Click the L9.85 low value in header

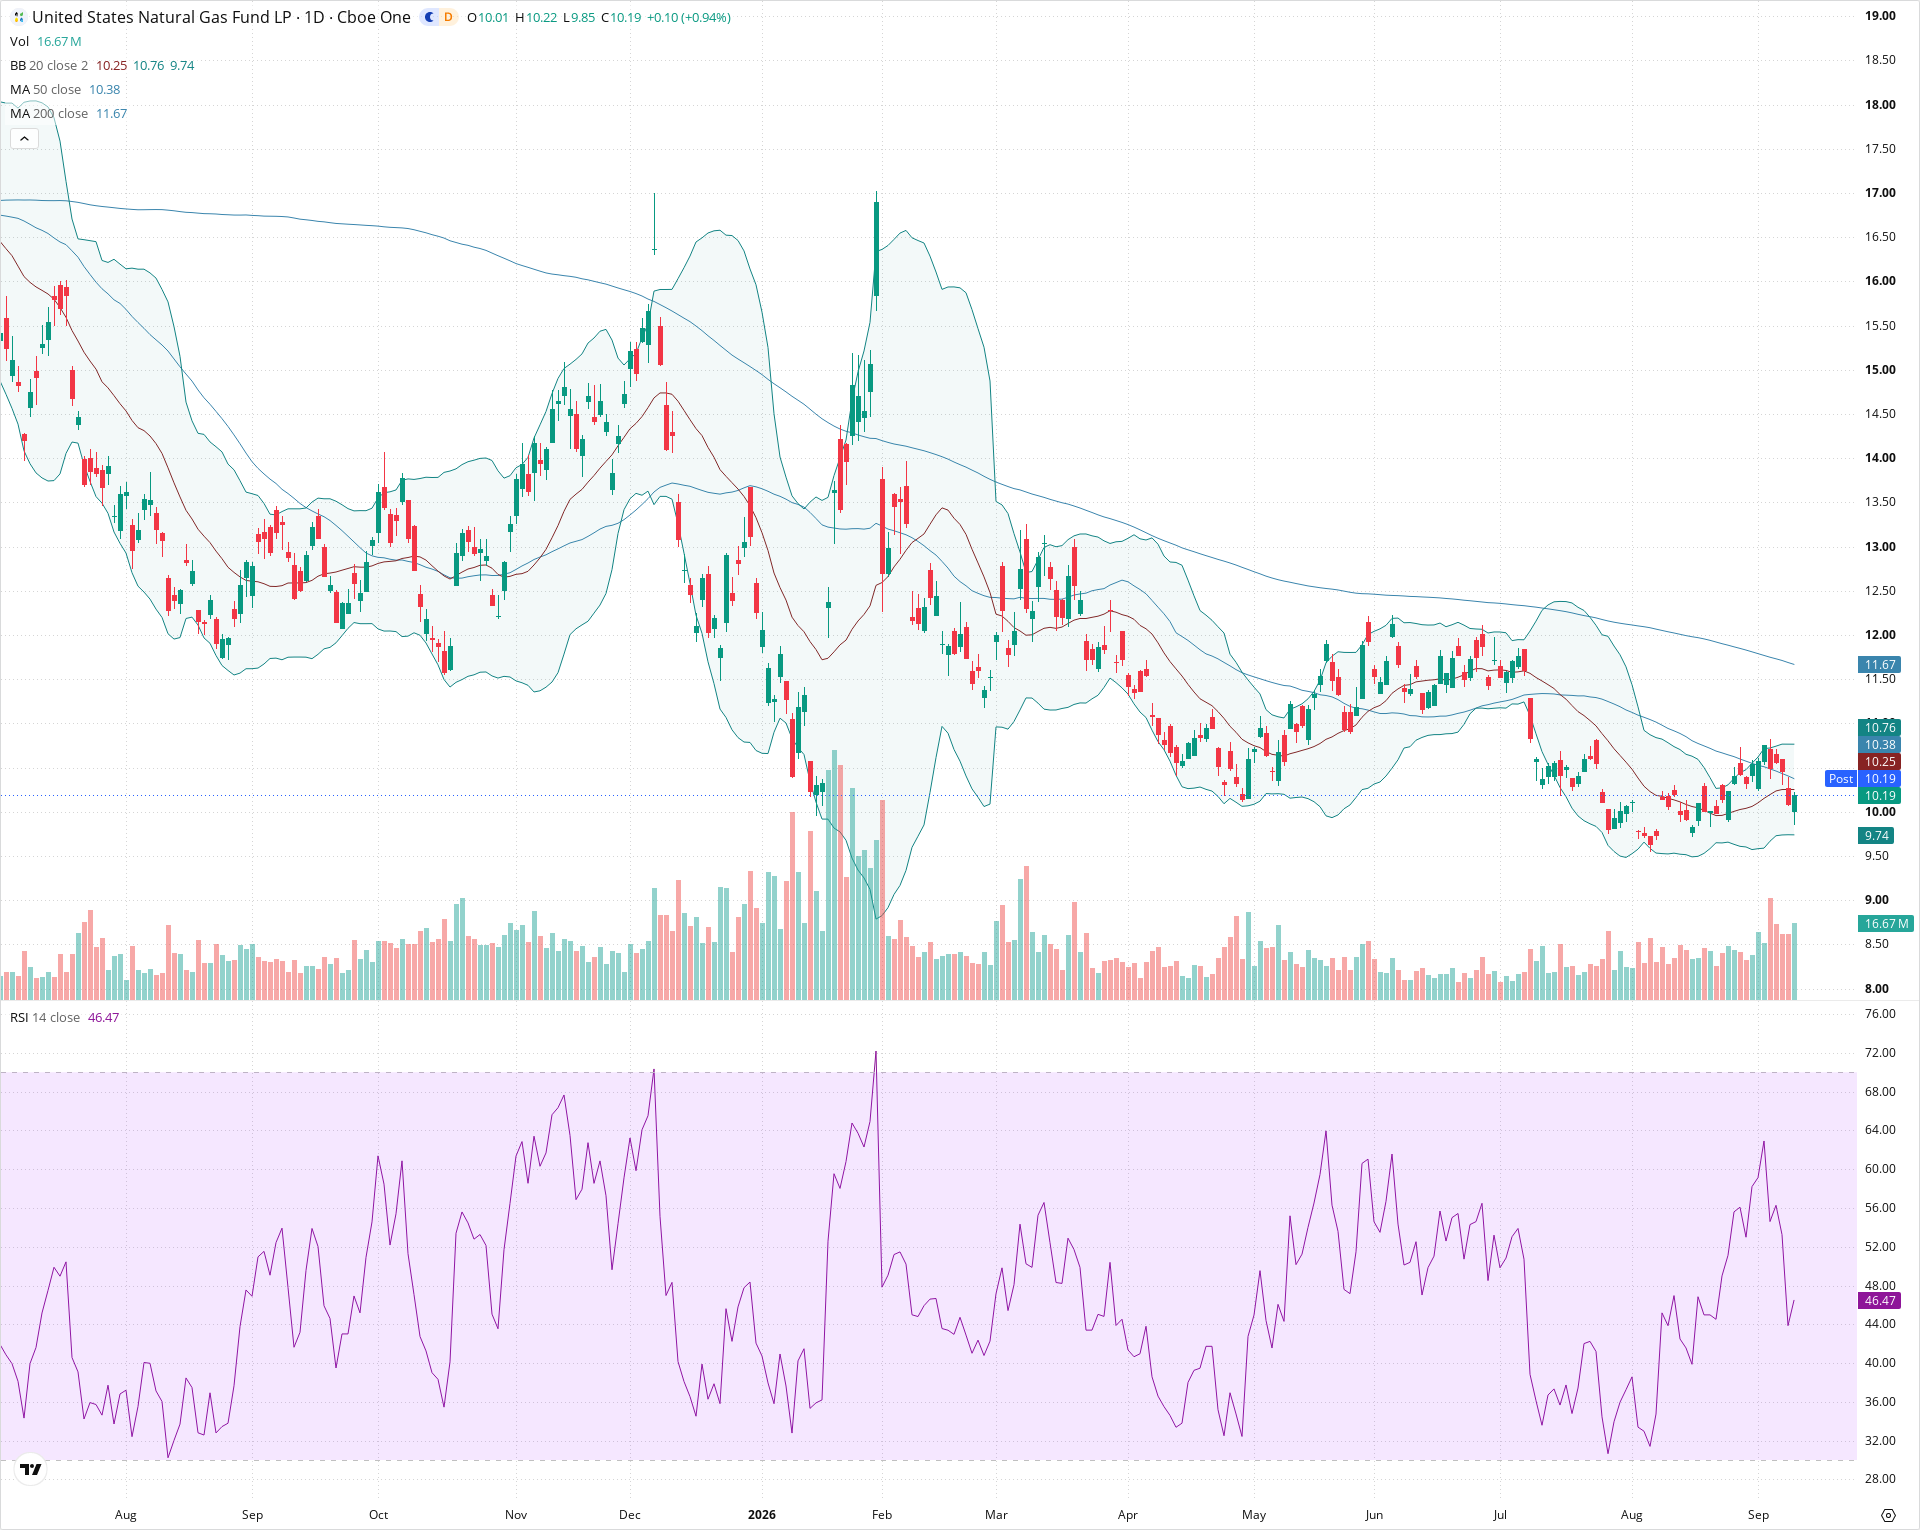tap(579, 17)
